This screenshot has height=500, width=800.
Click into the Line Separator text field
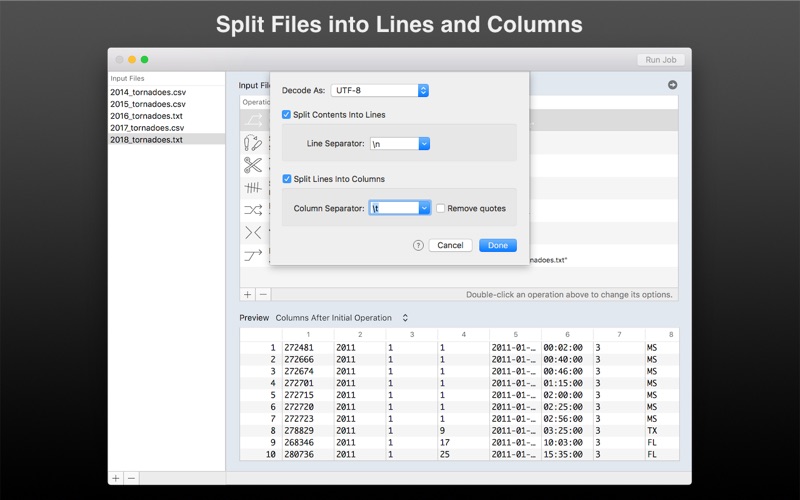[394, 144]
